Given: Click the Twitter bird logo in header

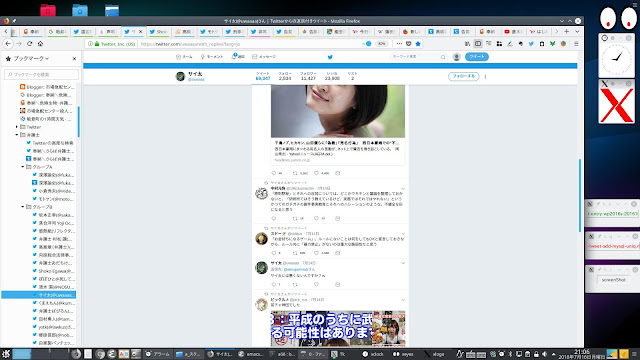Looking at the screenshot, I should tap(330, 57).
